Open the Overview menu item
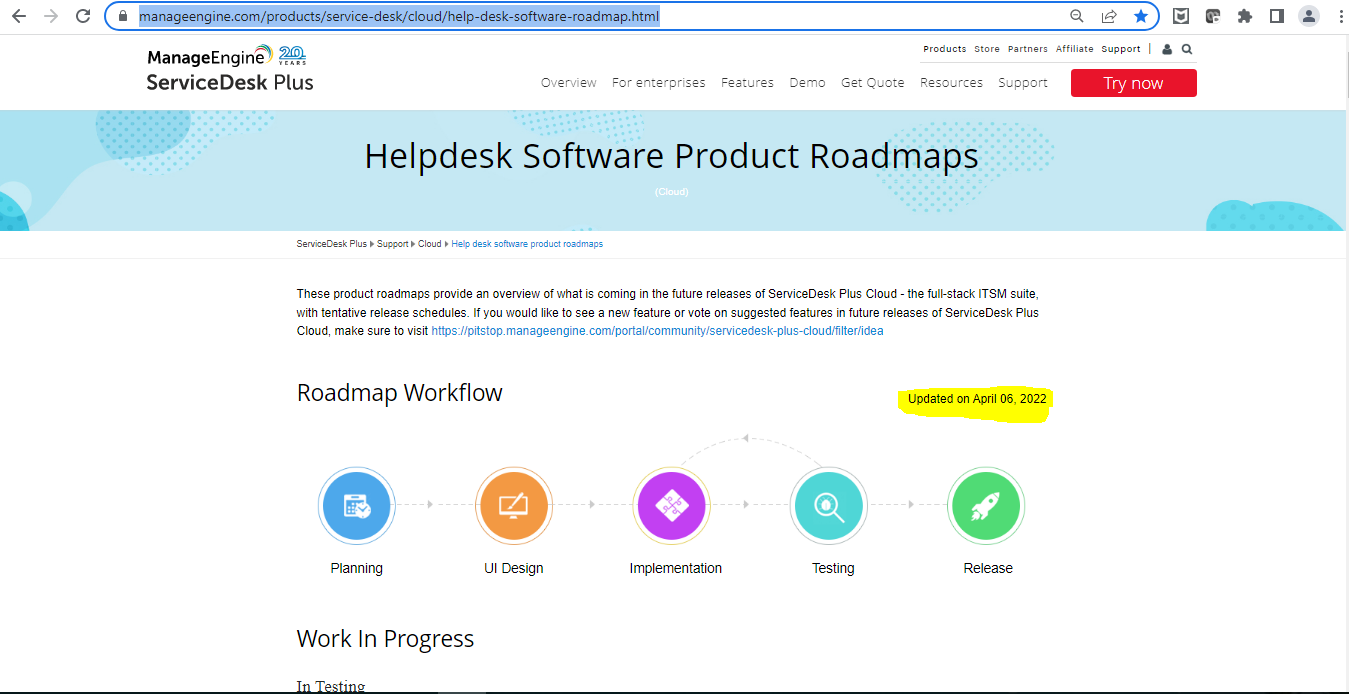 pos(569,83)
